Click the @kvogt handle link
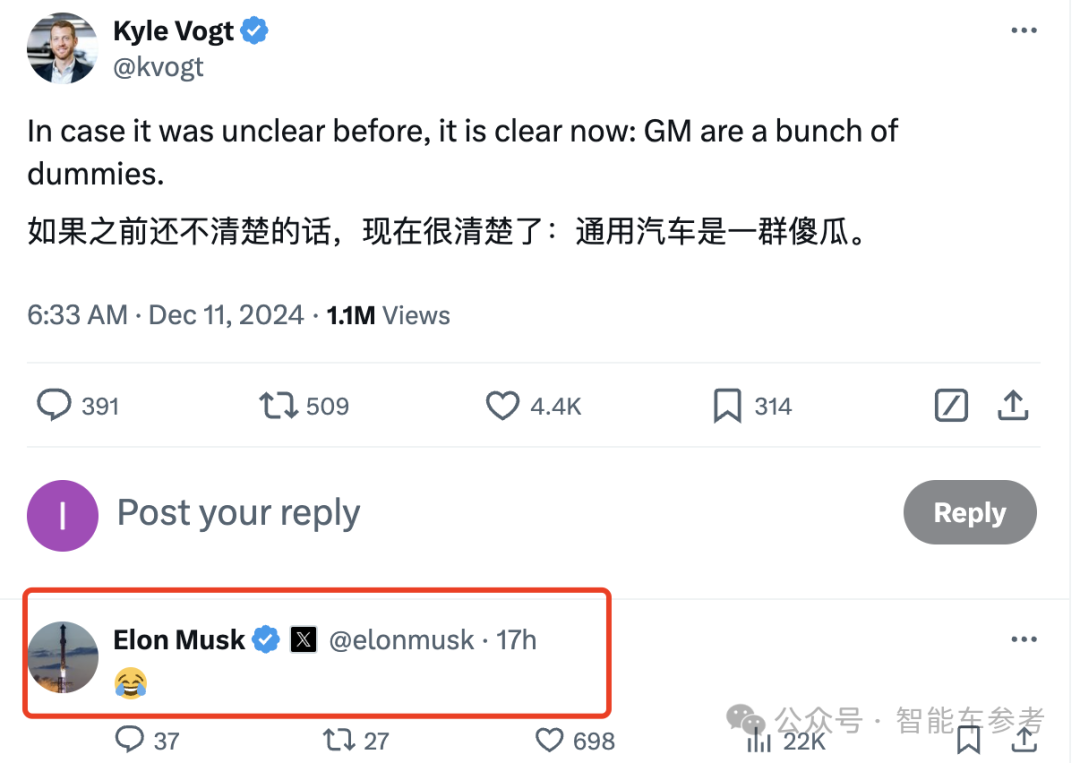Screen dimensions: 1080x763 (158, 66)
